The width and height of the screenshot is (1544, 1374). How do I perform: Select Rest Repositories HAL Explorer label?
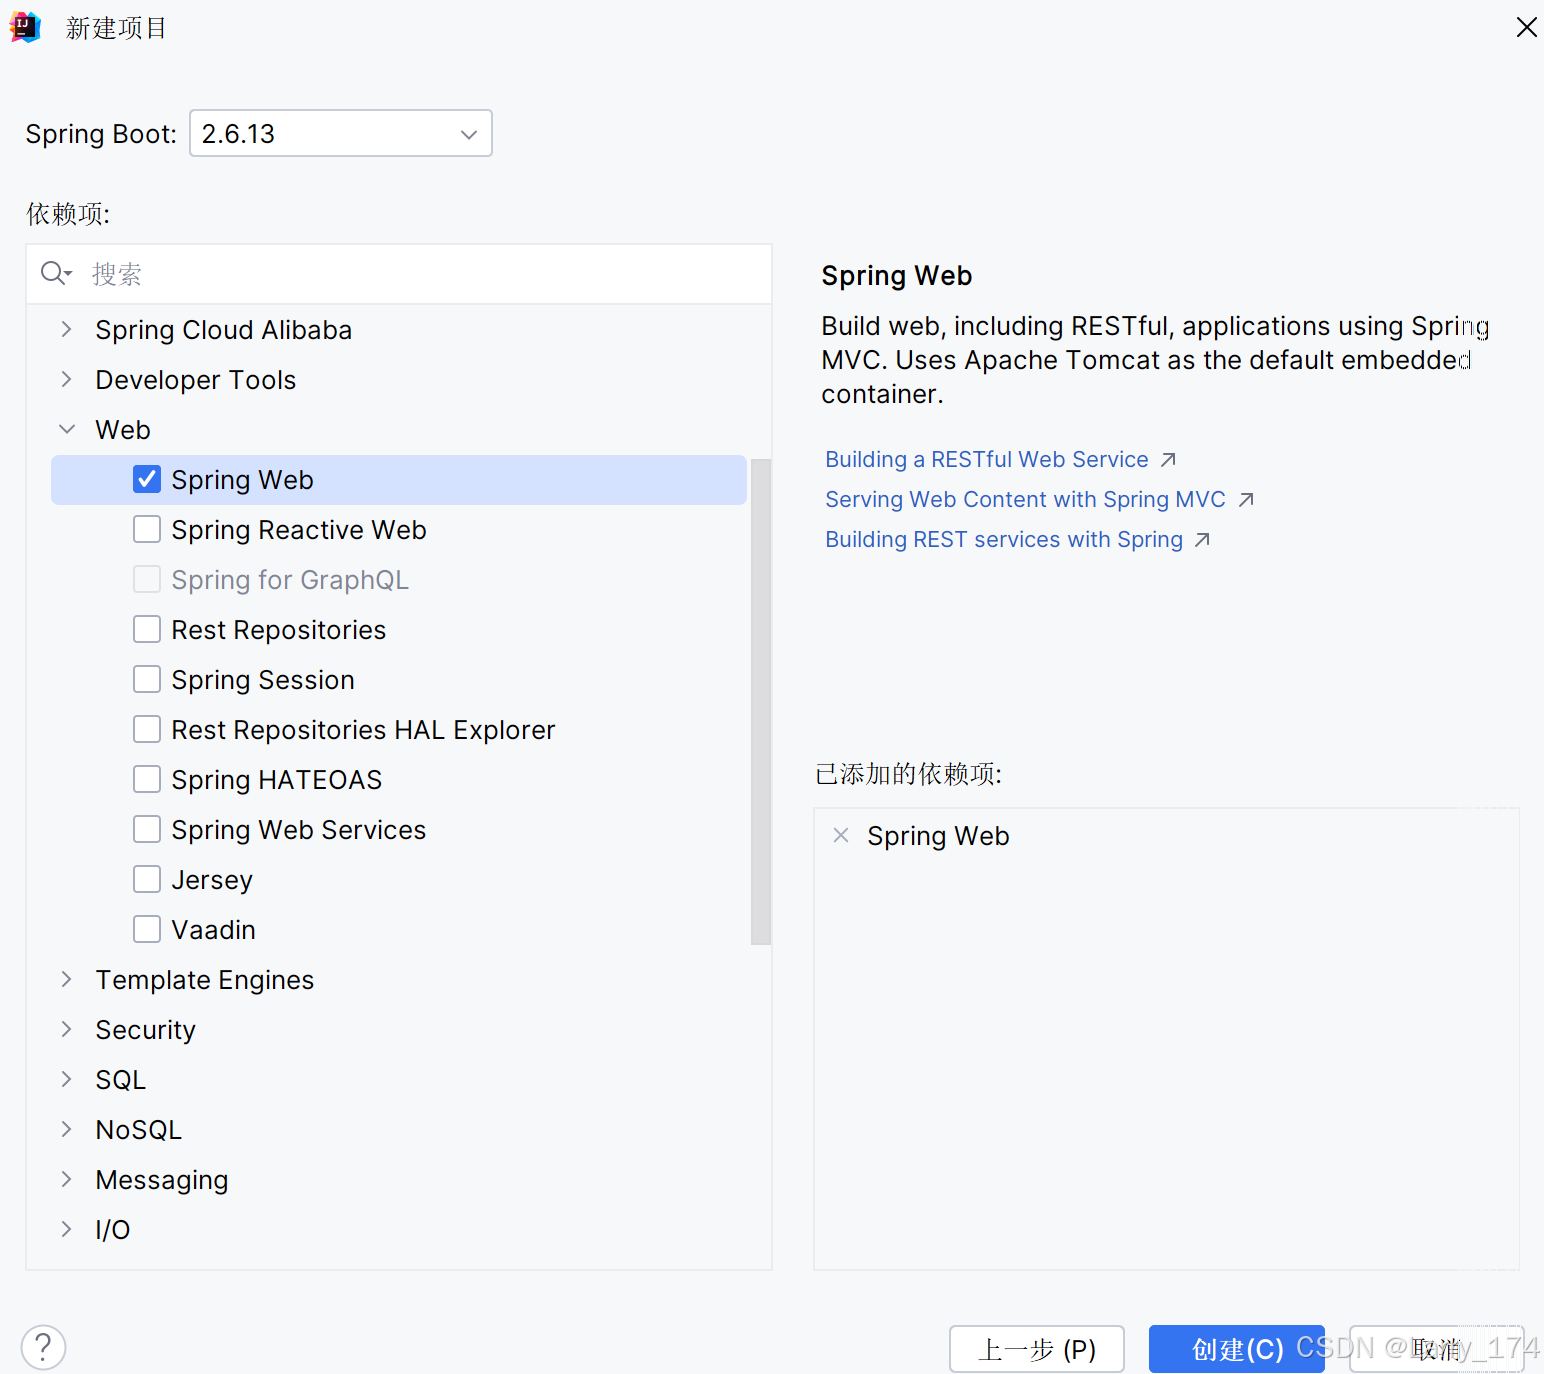pos(363,730)
